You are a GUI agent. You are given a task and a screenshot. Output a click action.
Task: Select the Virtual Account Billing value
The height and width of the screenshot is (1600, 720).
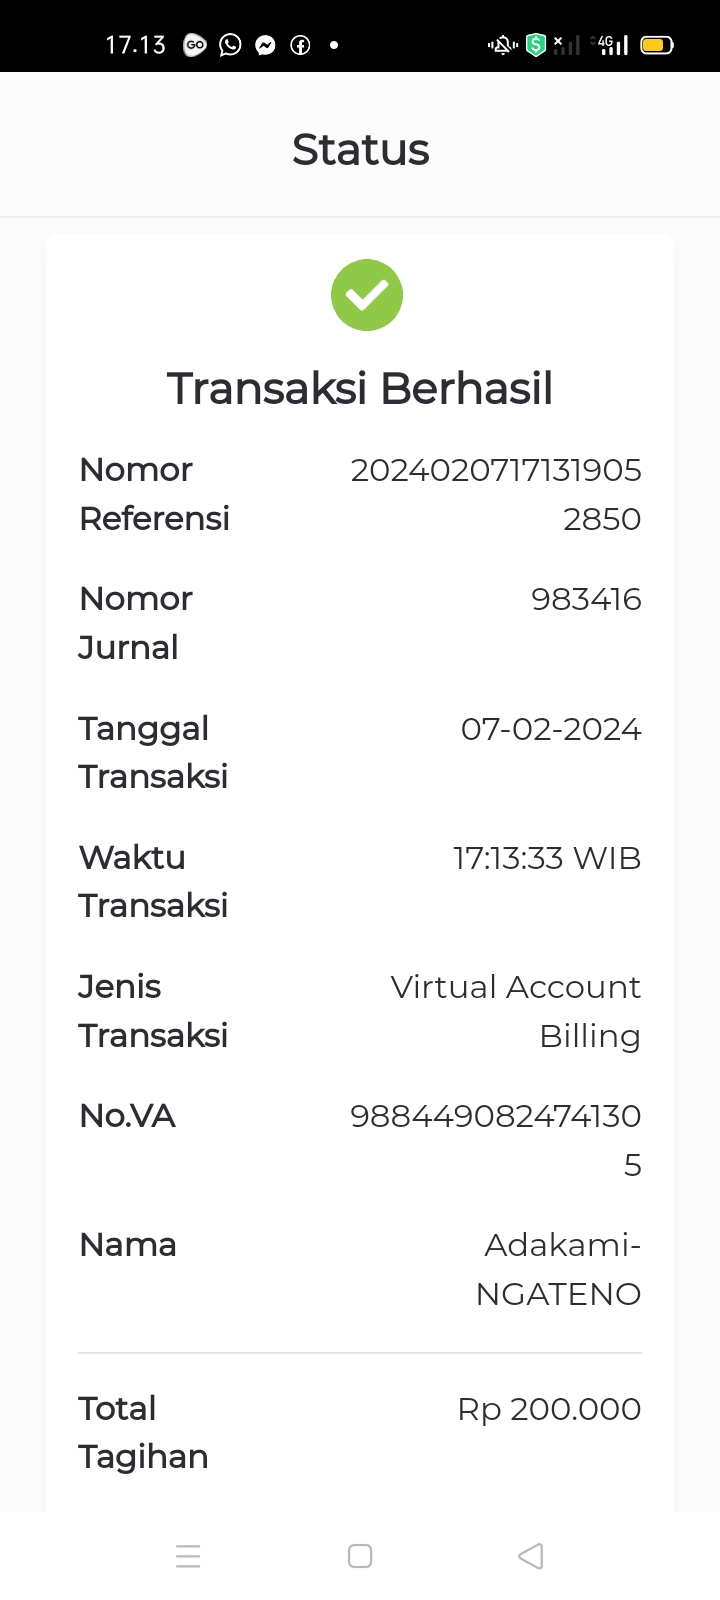(x=516, y=1011)
